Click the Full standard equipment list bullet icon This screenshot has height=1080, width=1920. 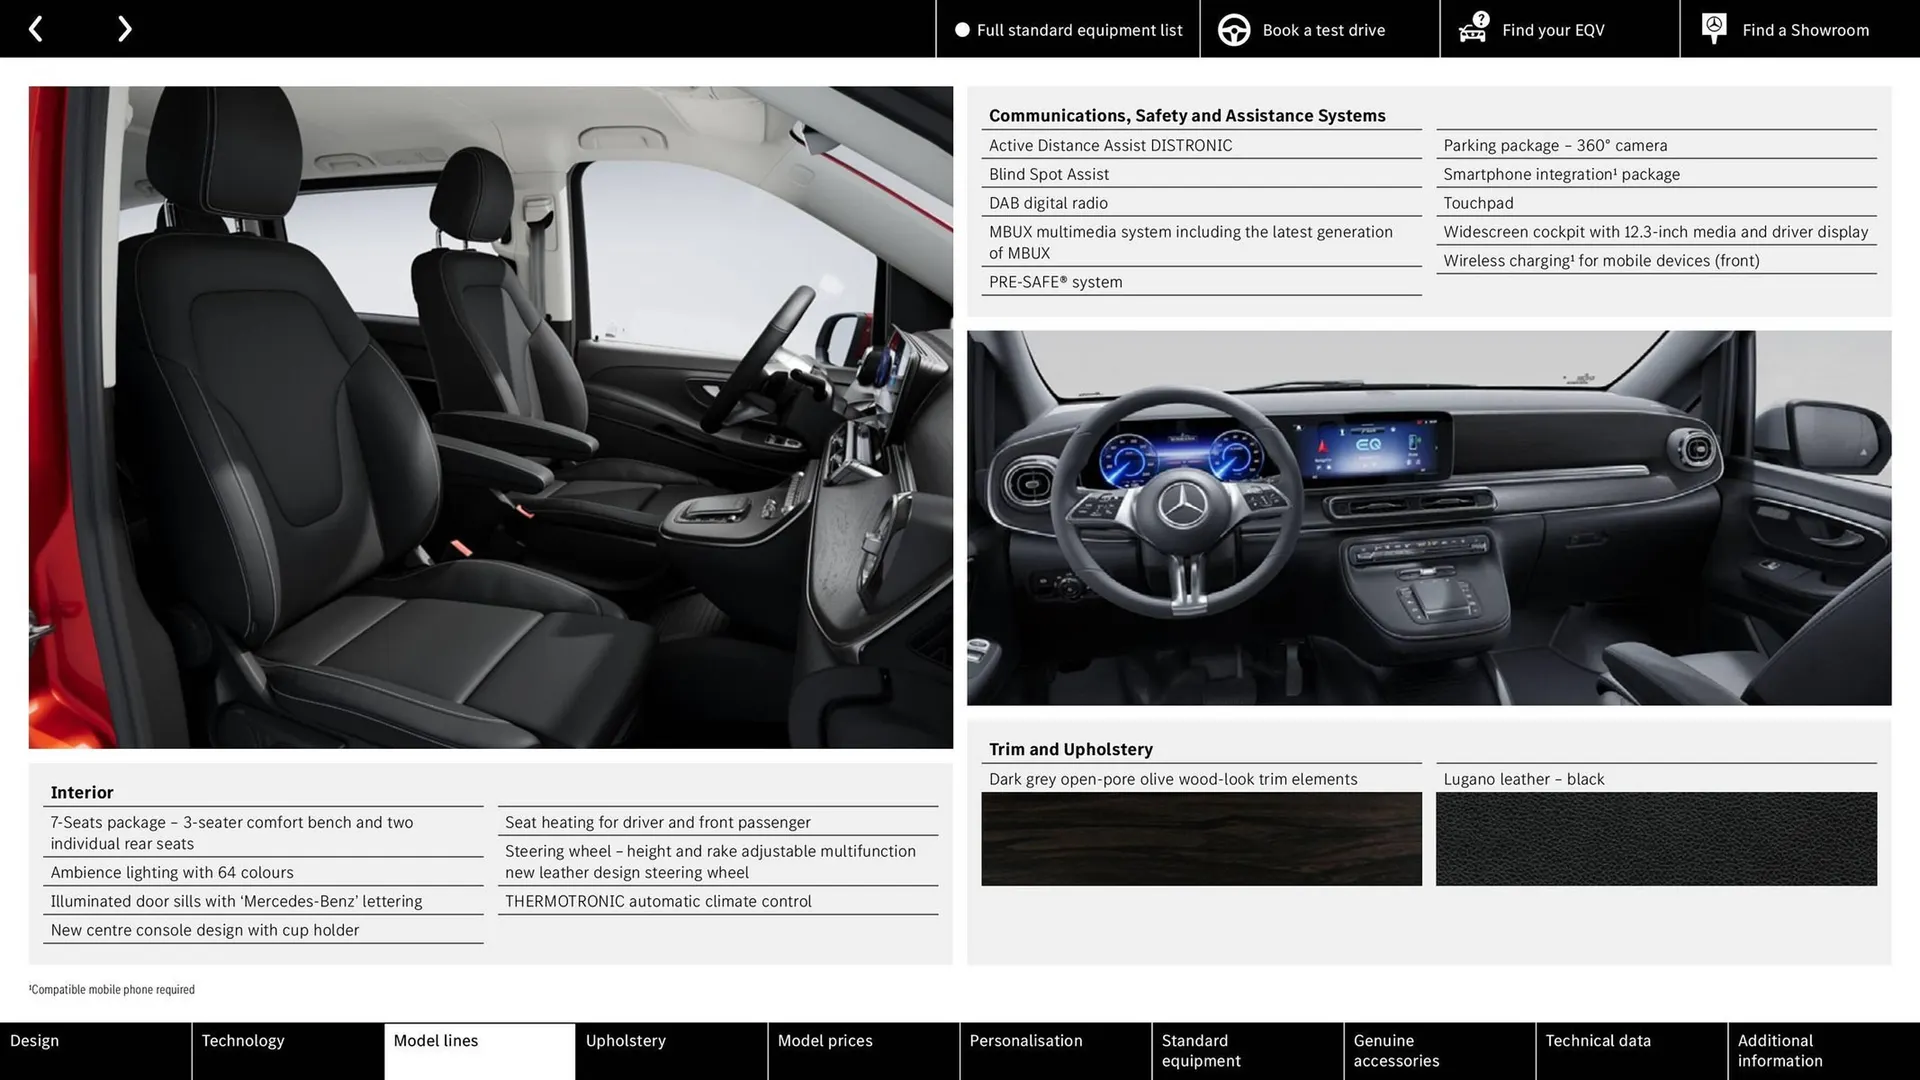962,29
